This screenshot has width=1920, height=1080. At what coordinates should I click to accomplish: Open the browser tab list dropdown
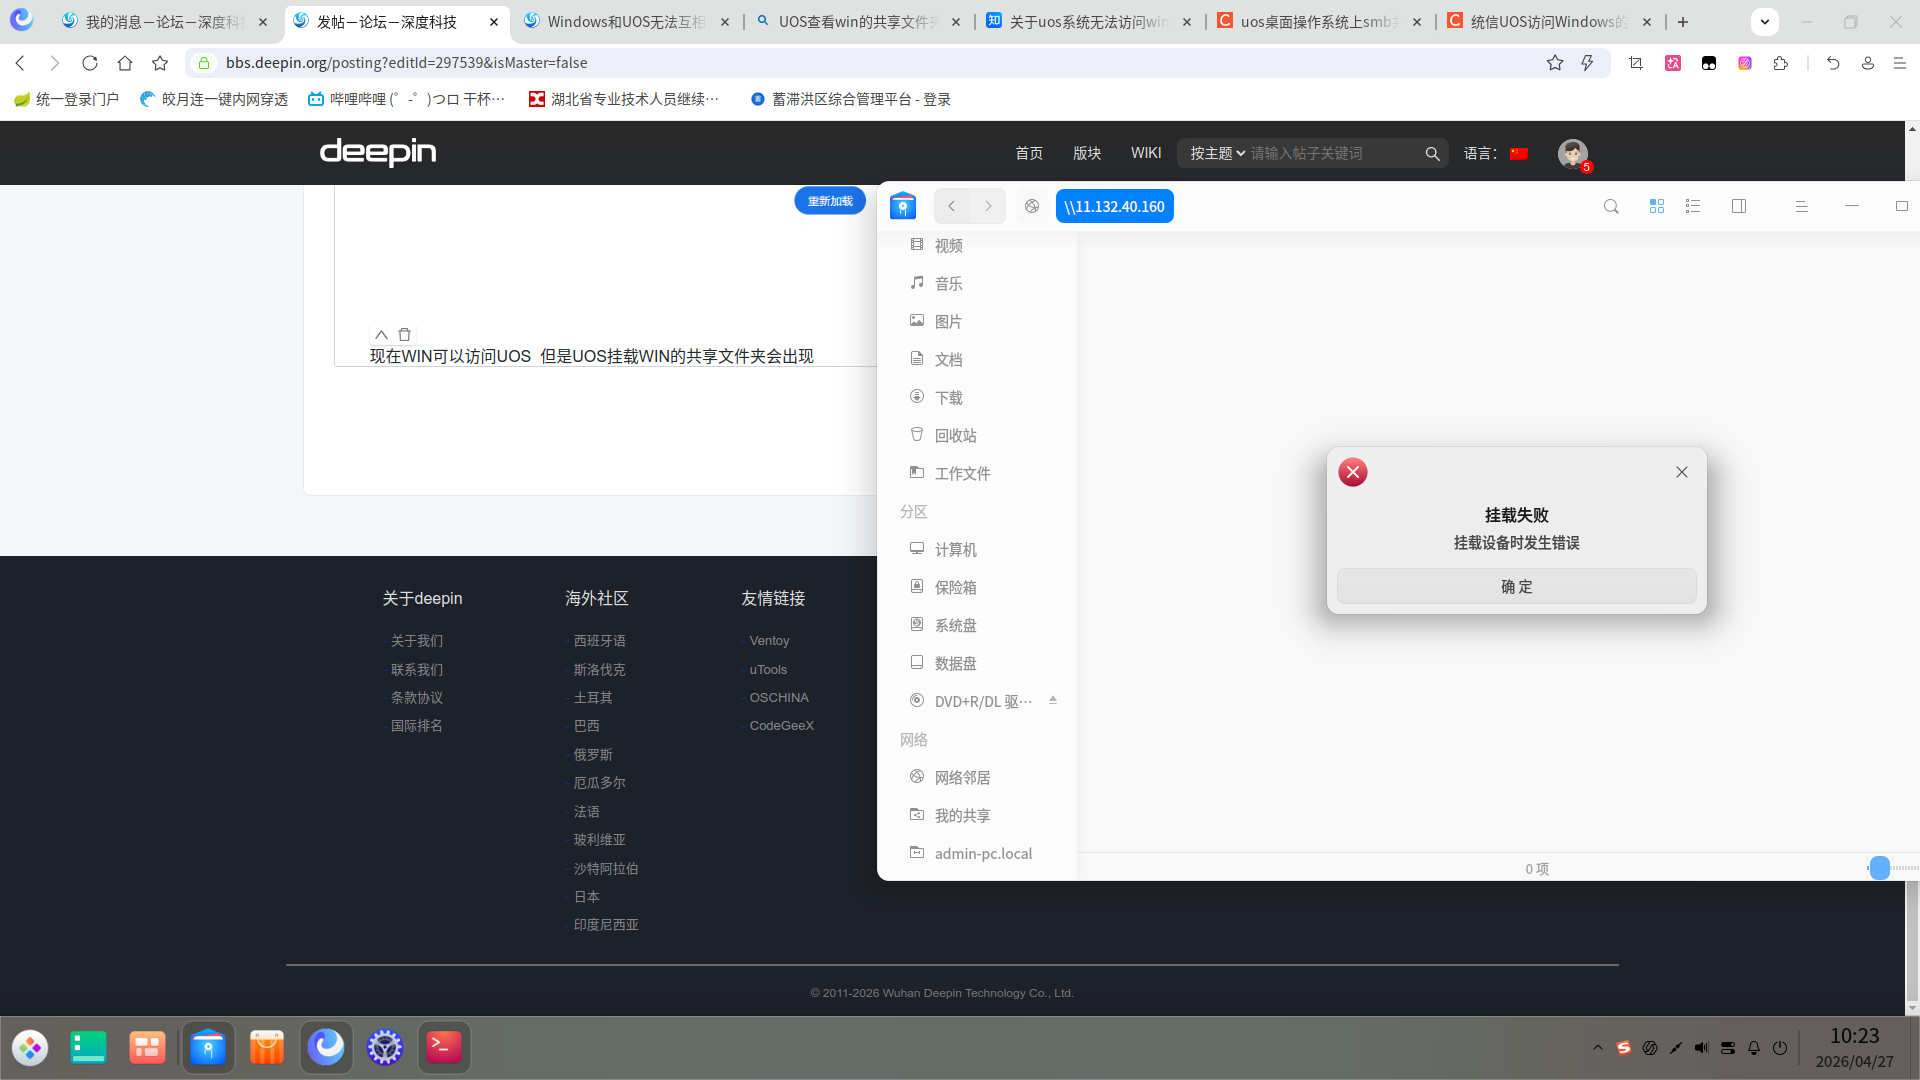pyautogui.click(x=1765, y=22)
